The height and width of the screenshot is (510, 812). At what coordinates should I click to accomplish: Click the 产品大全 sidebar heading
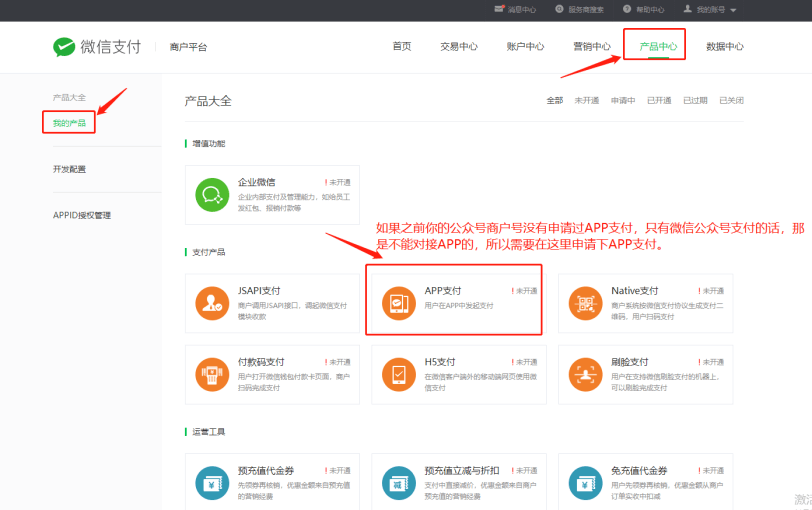(x=69, y=97)
